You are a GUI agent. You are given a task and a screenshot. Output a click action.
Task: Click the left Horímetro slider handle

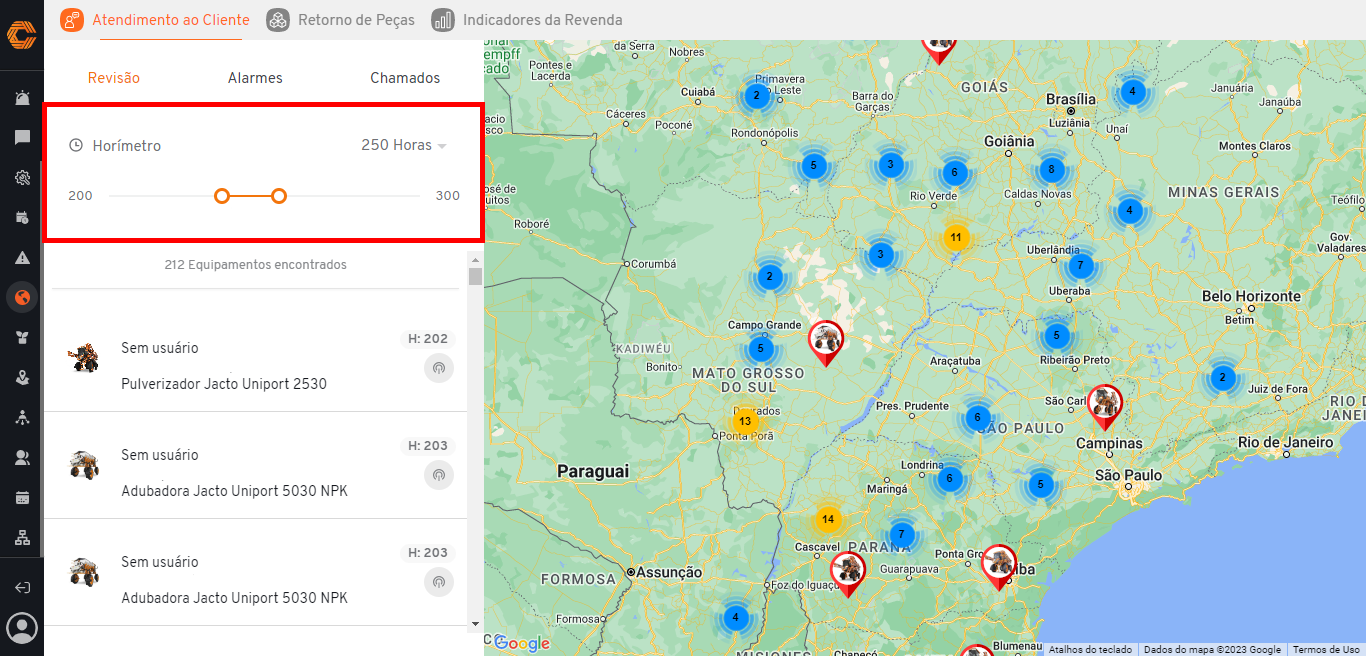click(x=222, y=196)
